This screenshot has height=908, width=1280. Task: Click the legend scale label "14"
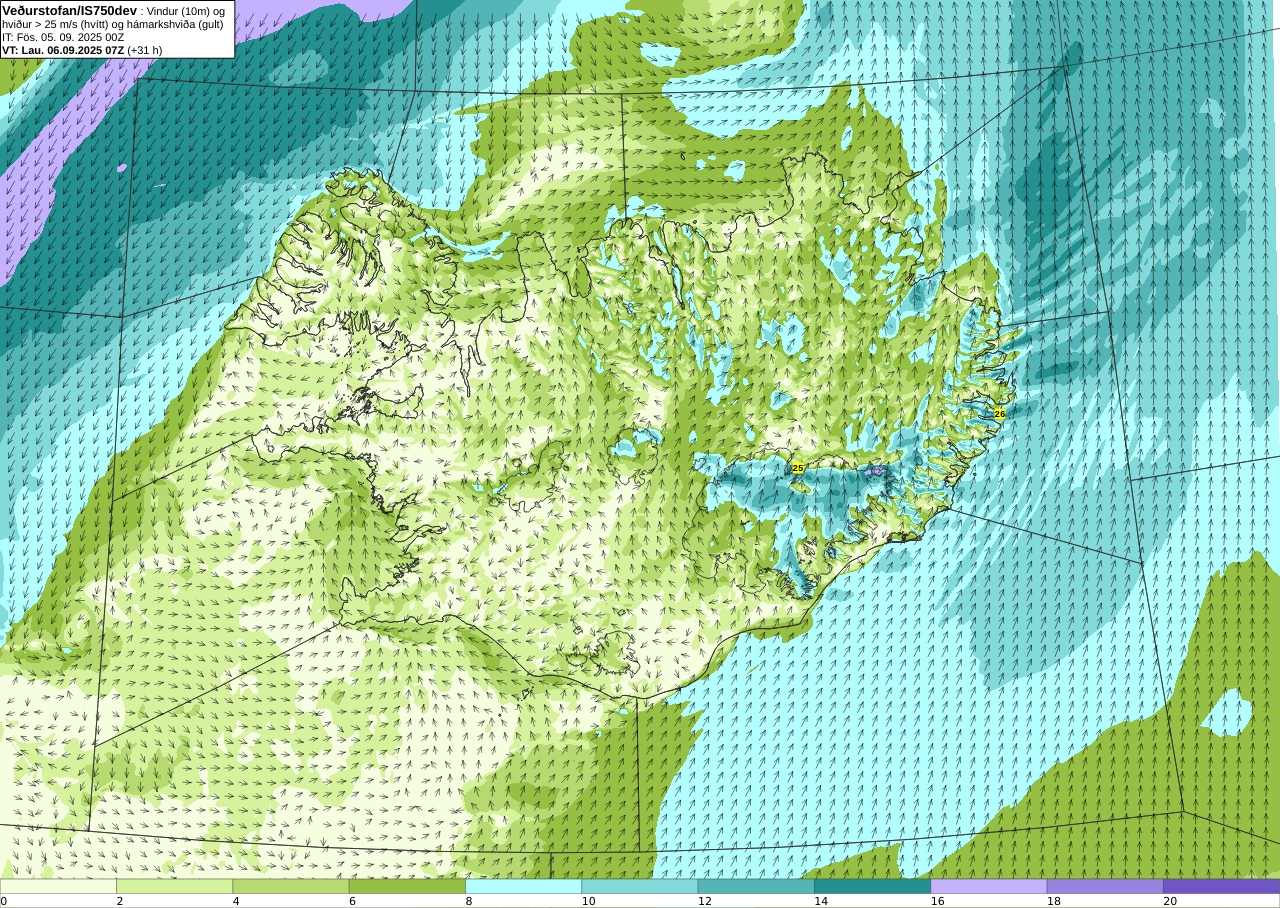[821, 901]
